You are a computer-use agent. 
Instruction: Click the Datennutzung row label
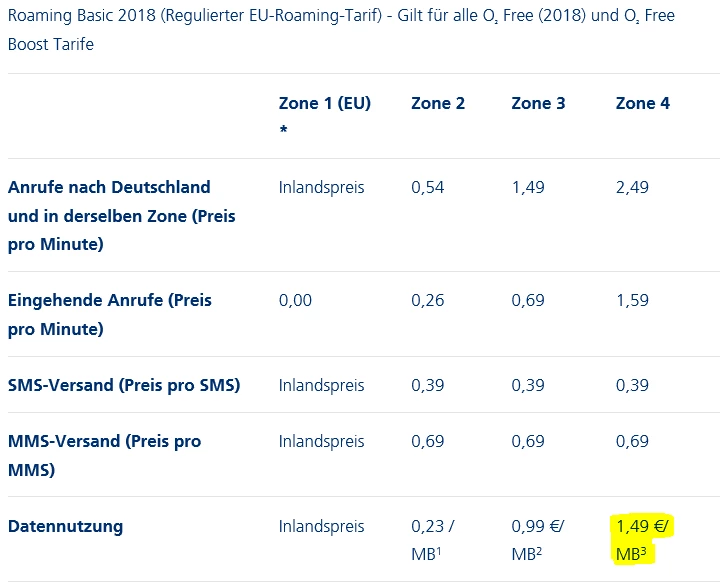coord(65,526)
